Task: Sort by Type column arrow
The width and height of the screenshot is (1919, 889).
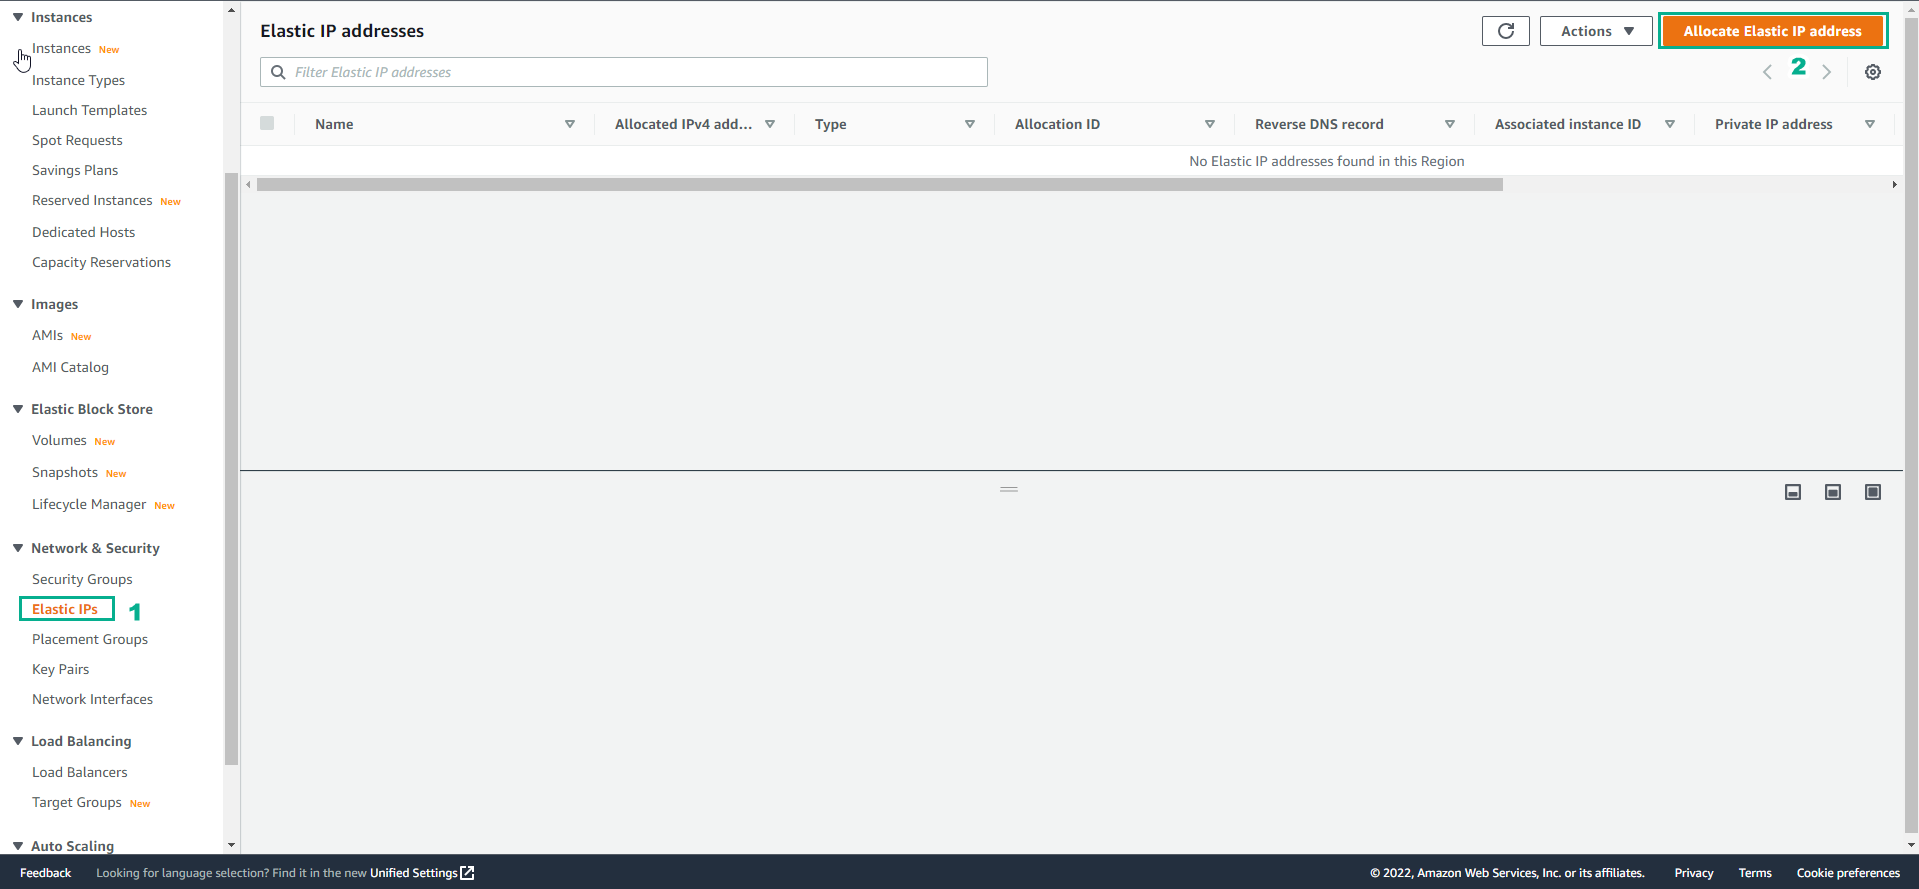Action: (x=970, y=124)
